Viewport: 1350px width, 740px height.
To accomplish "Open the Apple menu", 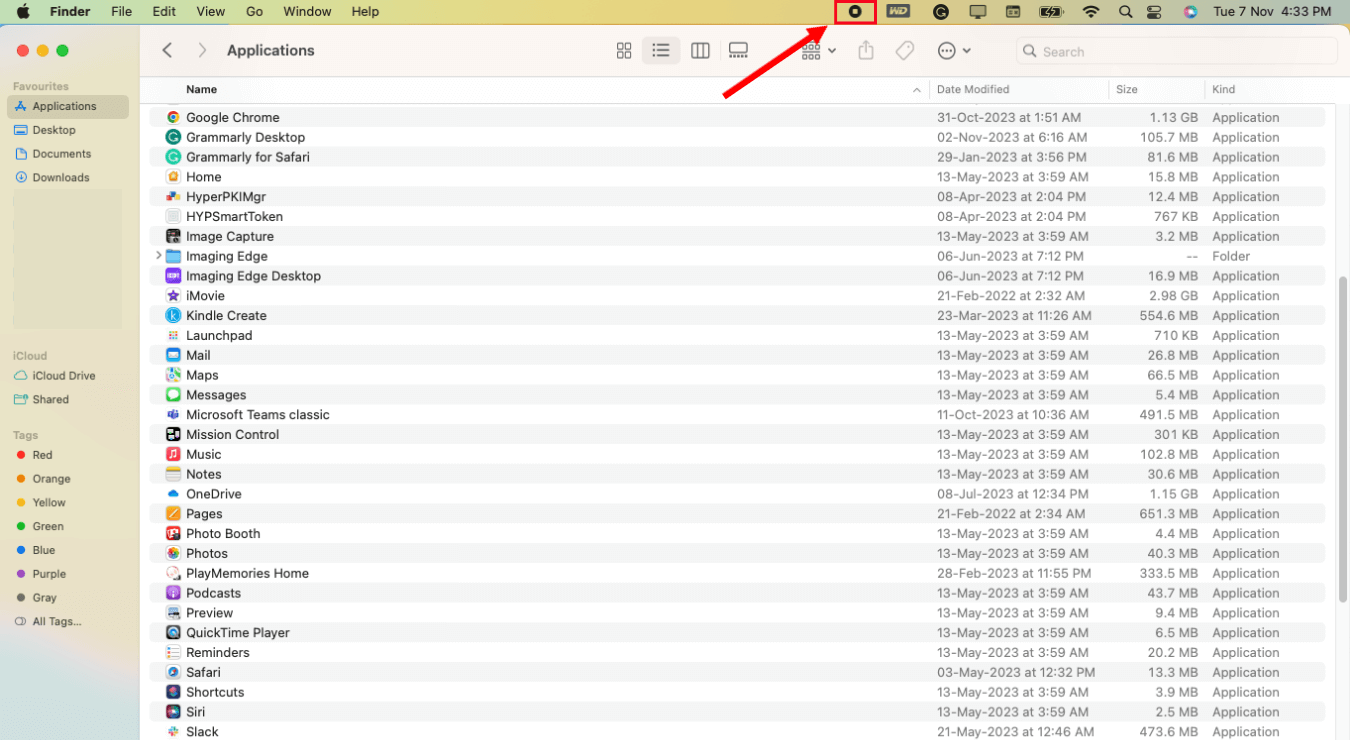I will 22,12.
